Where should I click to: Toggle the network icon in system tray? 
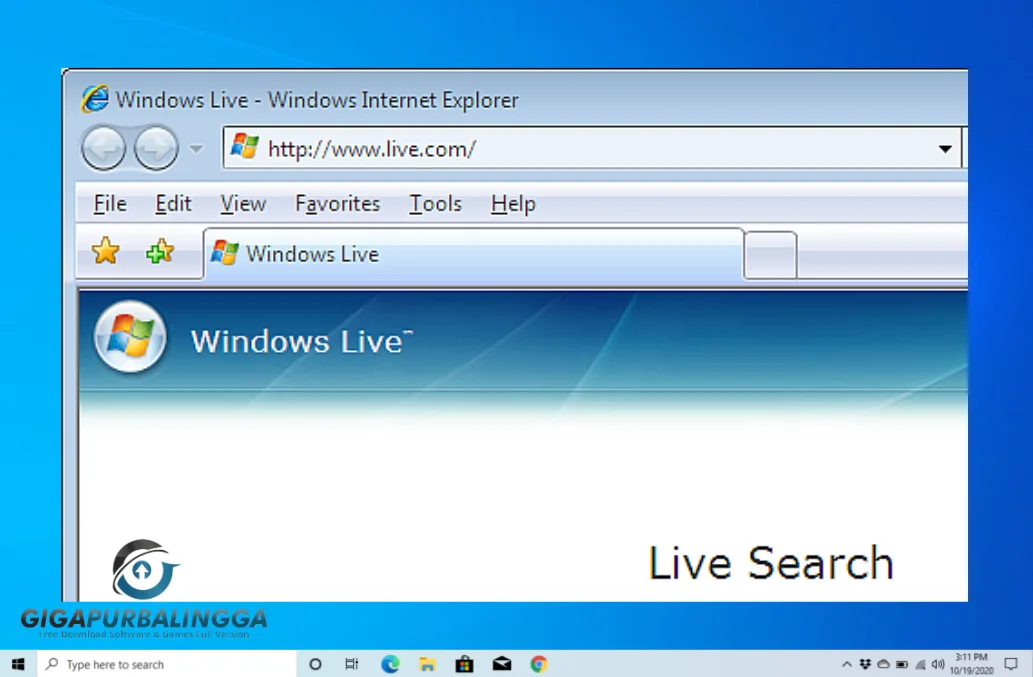(x=921, y=663)
